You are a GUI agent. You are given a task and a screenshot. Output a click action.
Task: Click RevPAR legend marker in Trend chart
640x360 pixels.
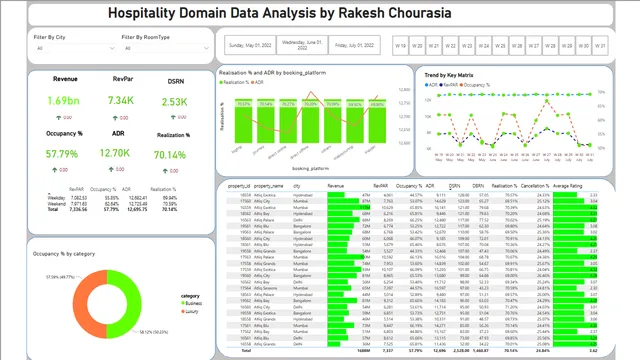tap(441, 85)
